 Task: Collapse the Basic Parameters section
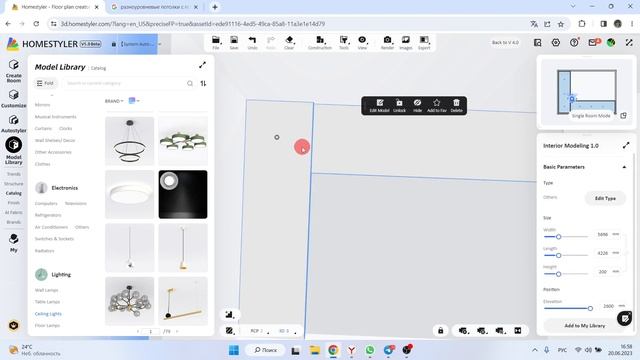(624, 167)
